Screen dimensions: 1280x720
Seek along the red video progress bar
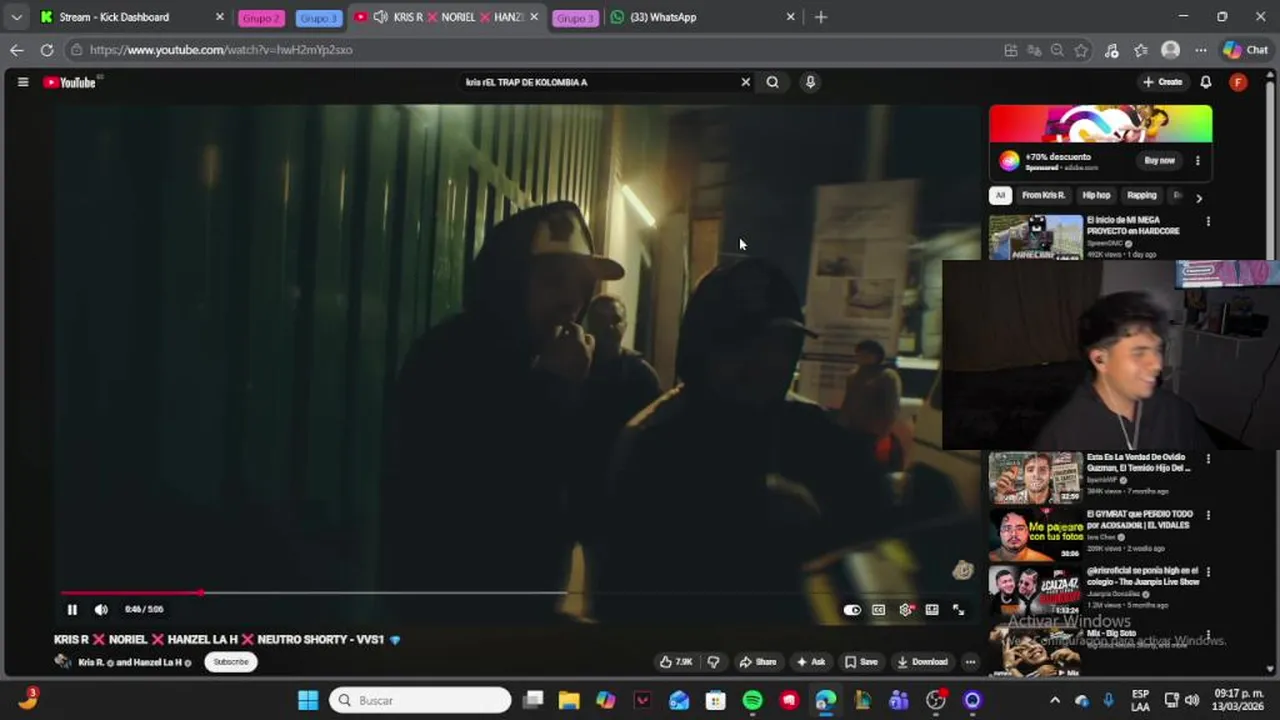[516, 593]
